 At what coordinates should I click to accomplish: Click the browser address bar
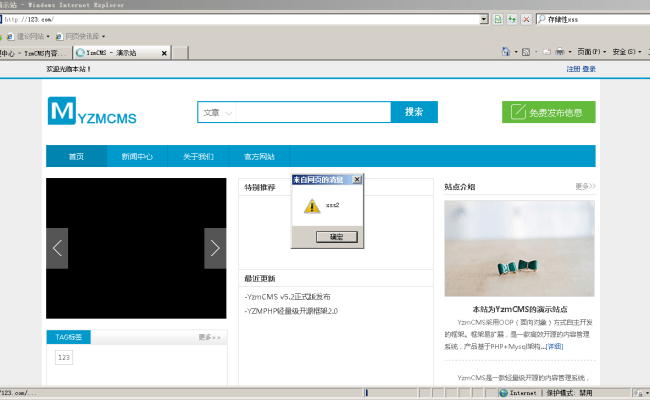pos(241,19)
